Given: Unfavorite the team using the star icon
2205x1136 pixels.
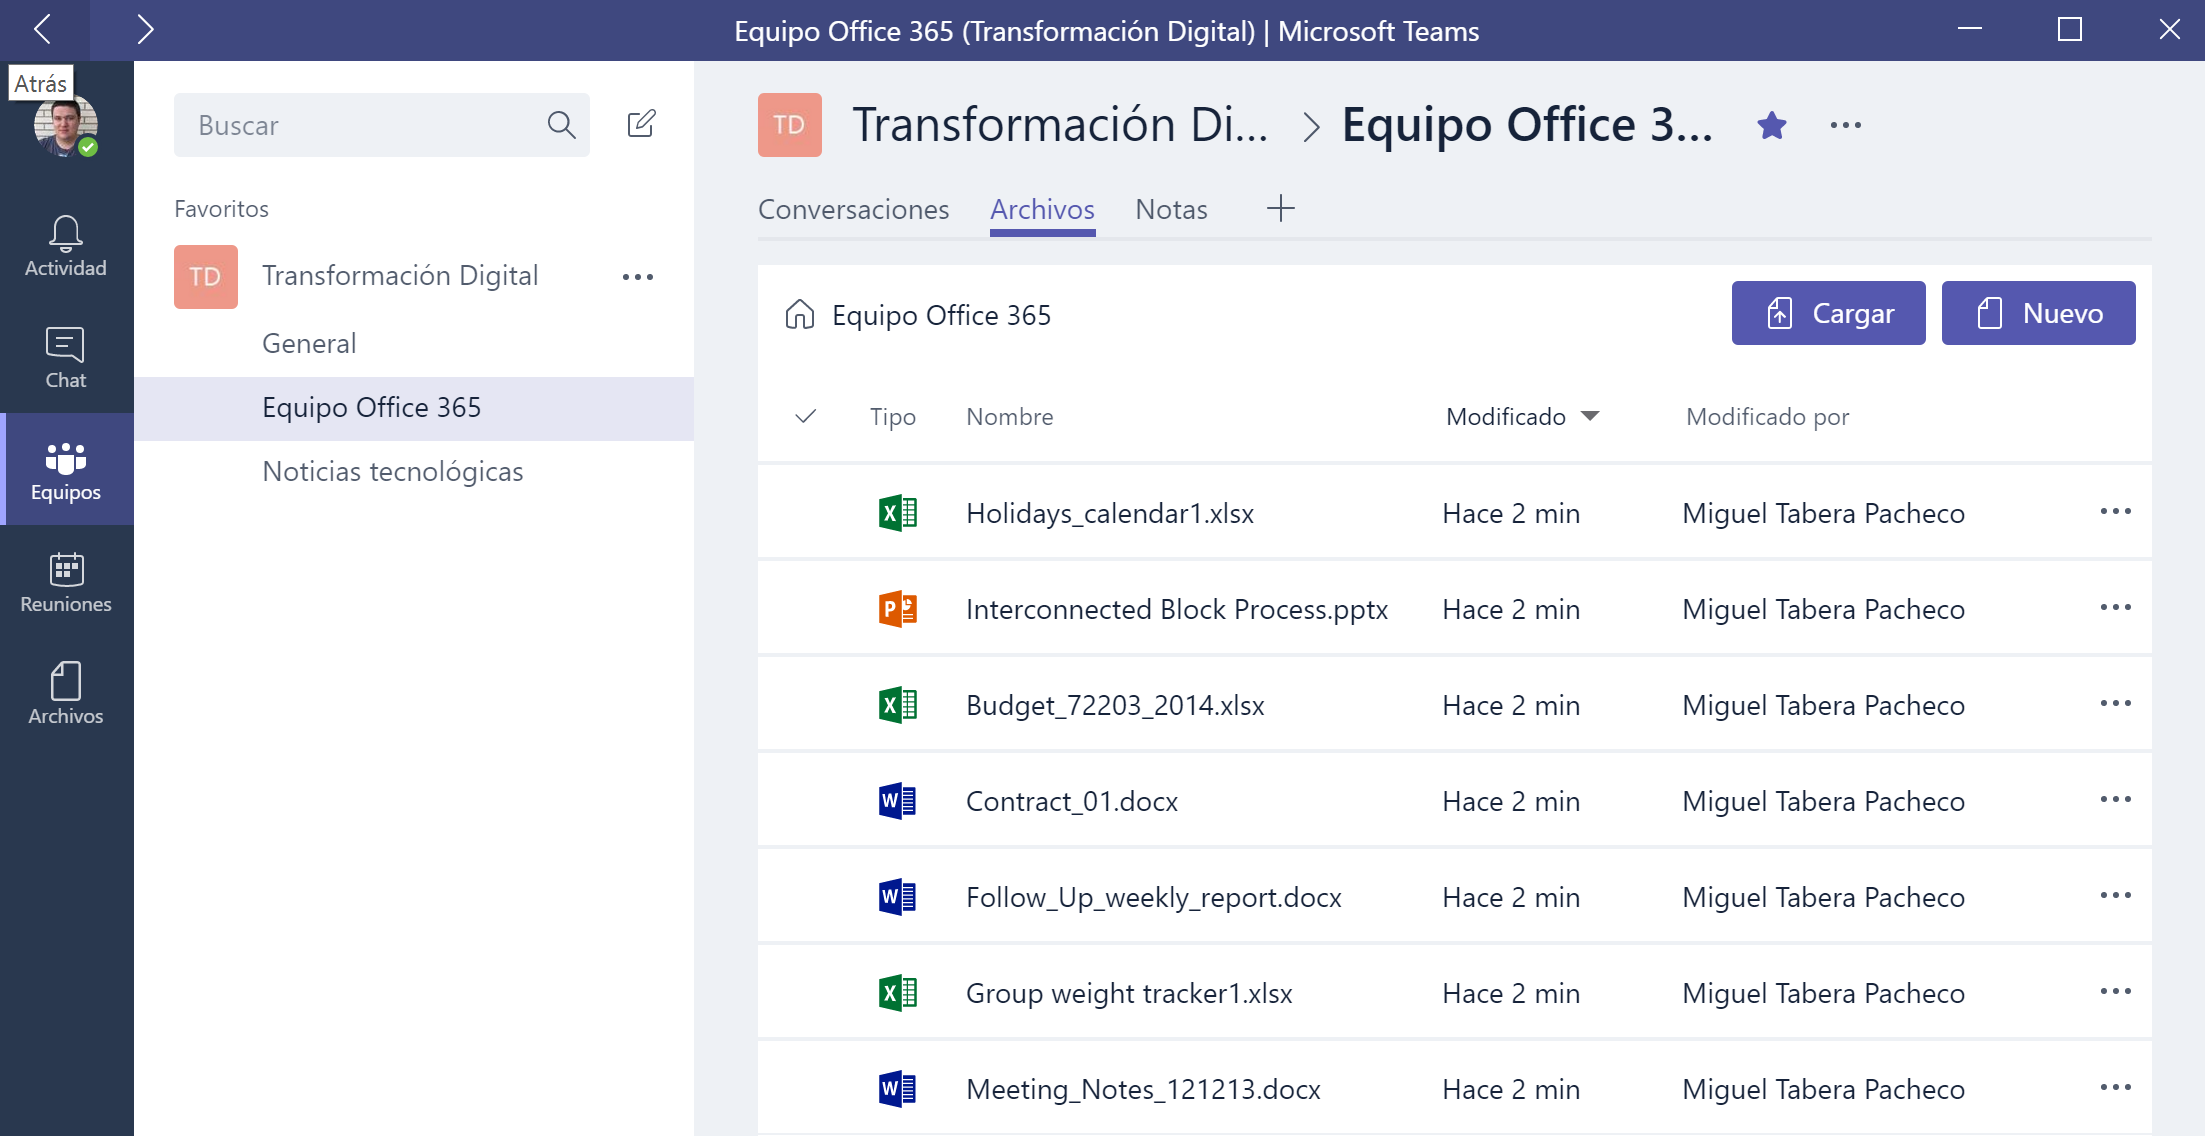Looking at the screenshot, I should pyautogui.click(x=1771, y=125).
